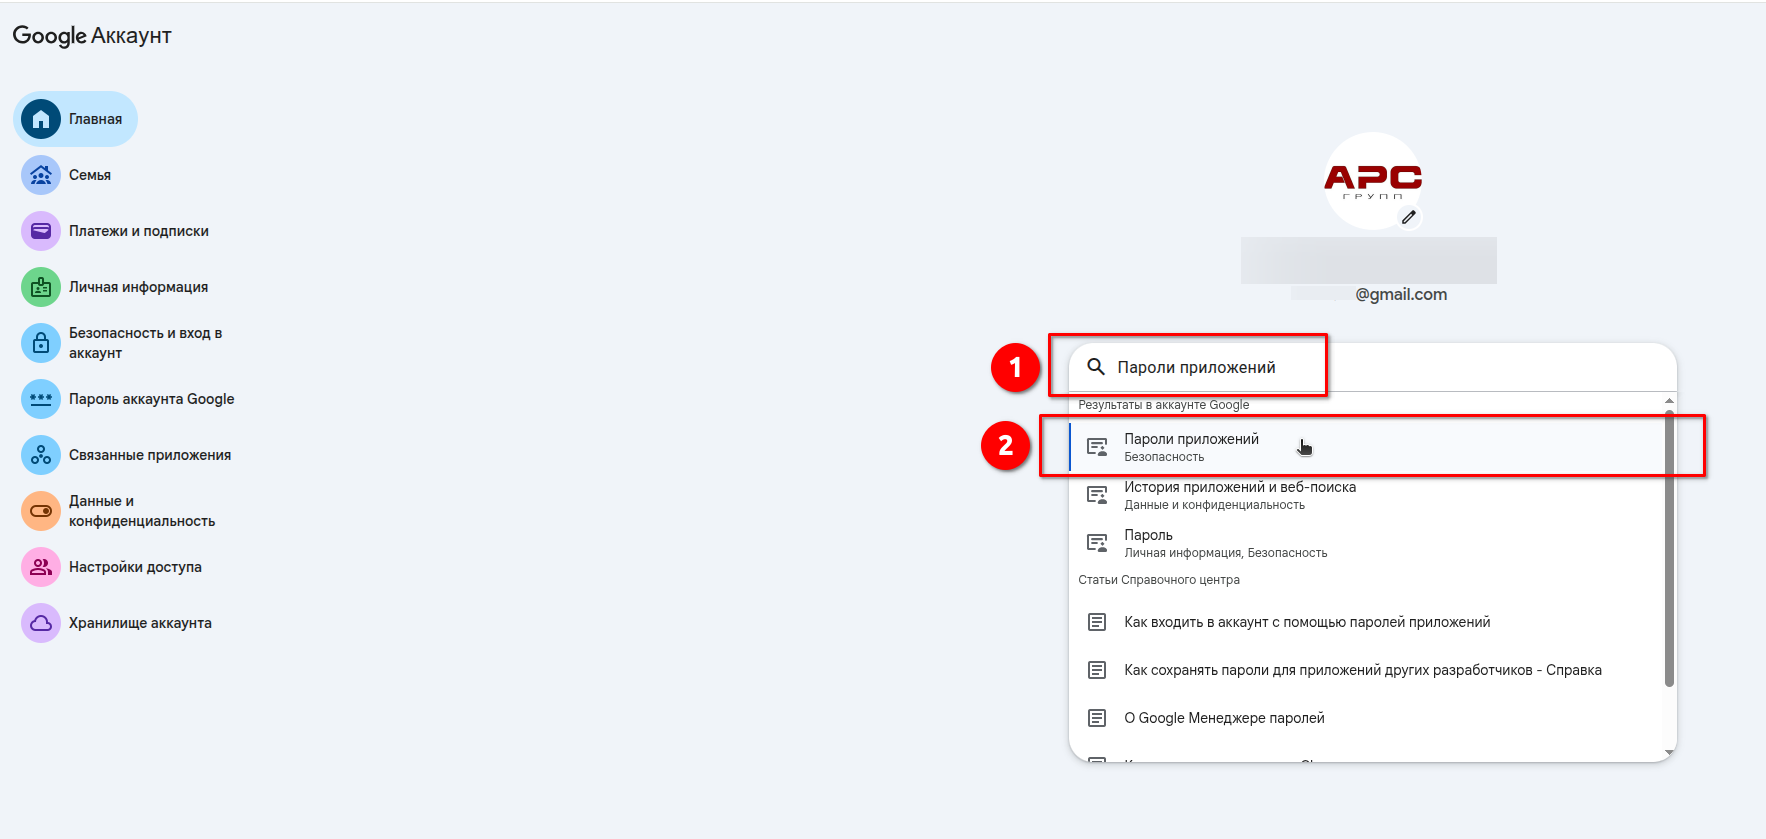The image size is (1766, 839).
Task: Click the article icon for Как сохранять пароли
Action: click(1097, 670)
